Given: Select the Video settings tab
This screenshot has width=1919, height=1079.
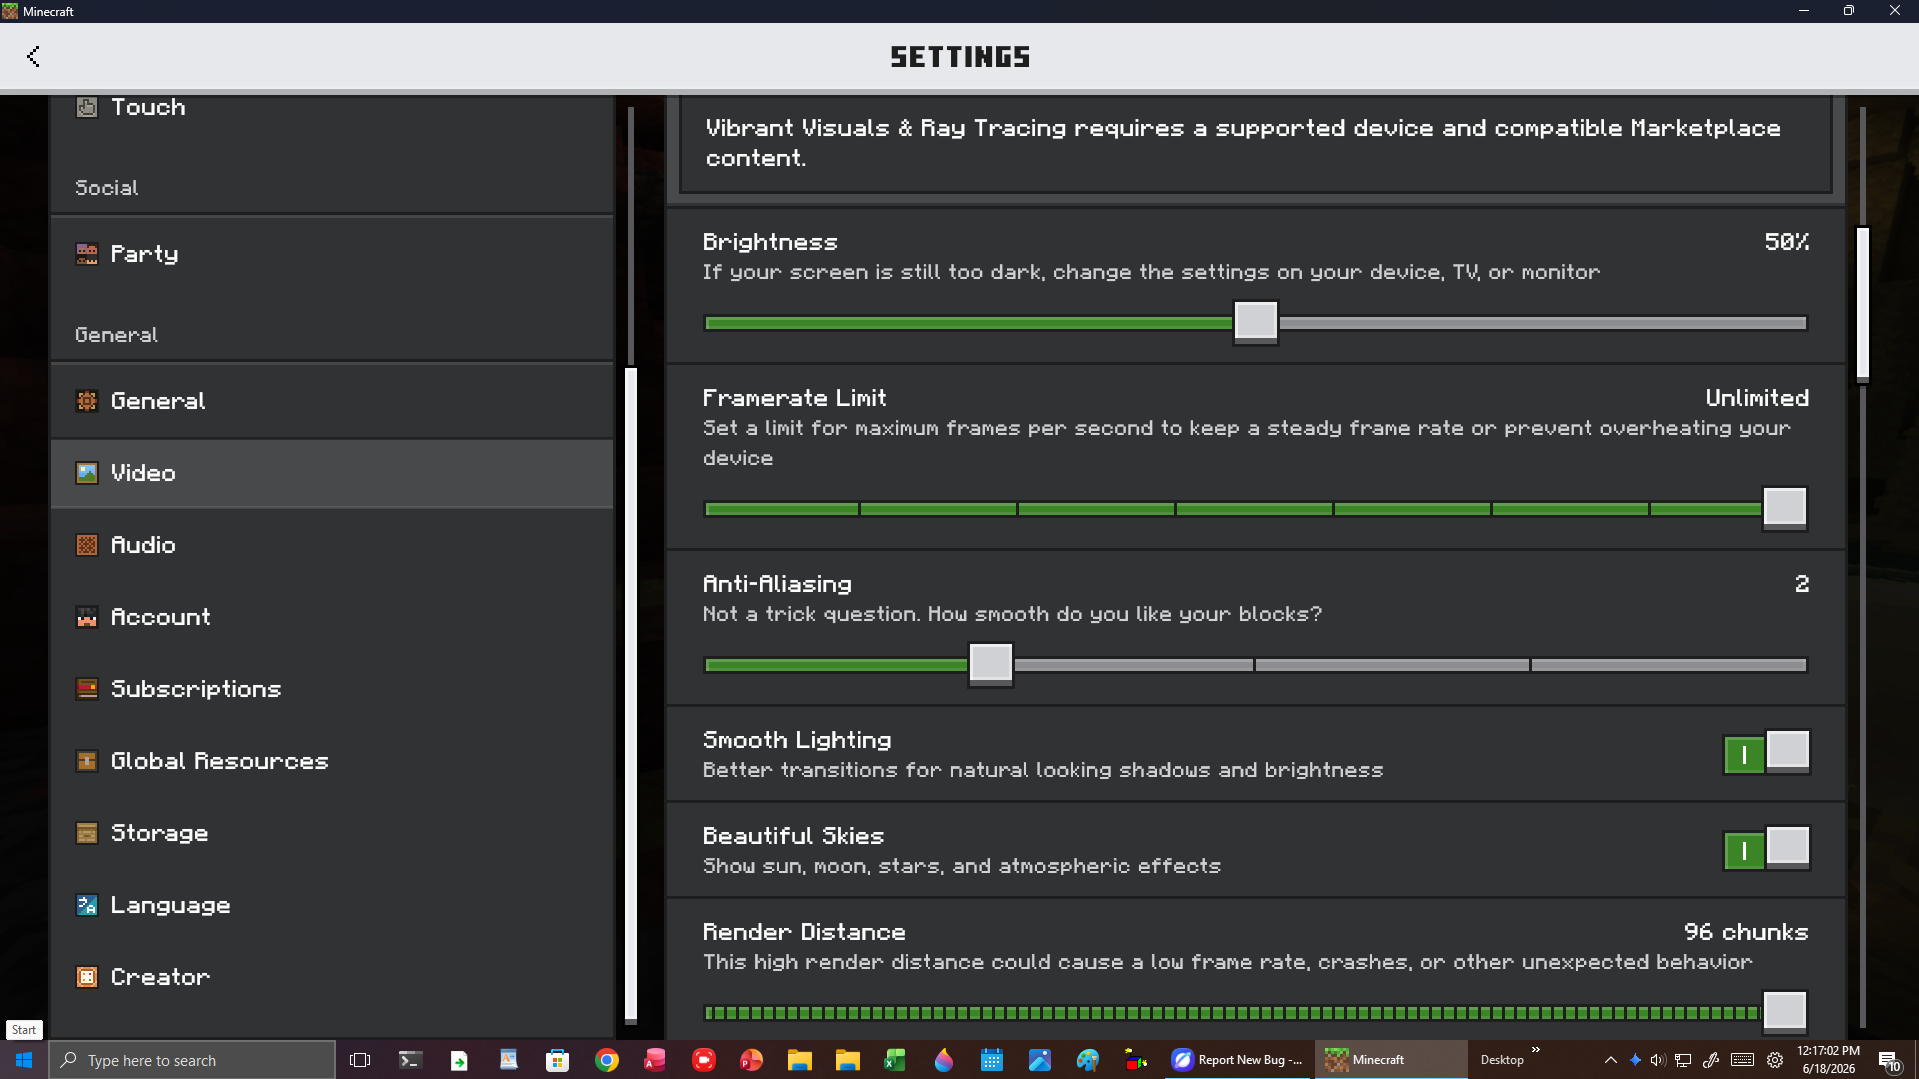Looking at the screenshot, I should 332,473.
